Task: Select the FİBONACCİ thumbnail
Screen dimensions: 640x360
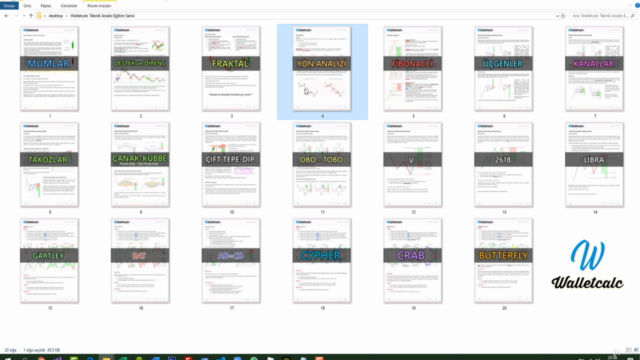Action: click(x=413, y=69)
